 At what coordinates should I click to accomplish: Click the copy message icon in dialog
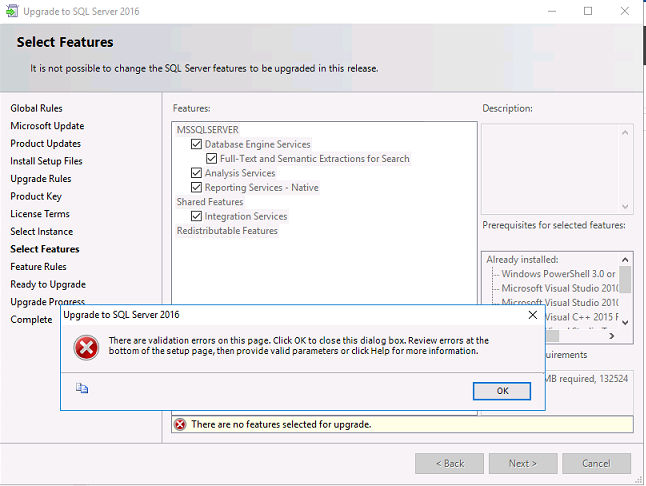(x=82, y=388)
